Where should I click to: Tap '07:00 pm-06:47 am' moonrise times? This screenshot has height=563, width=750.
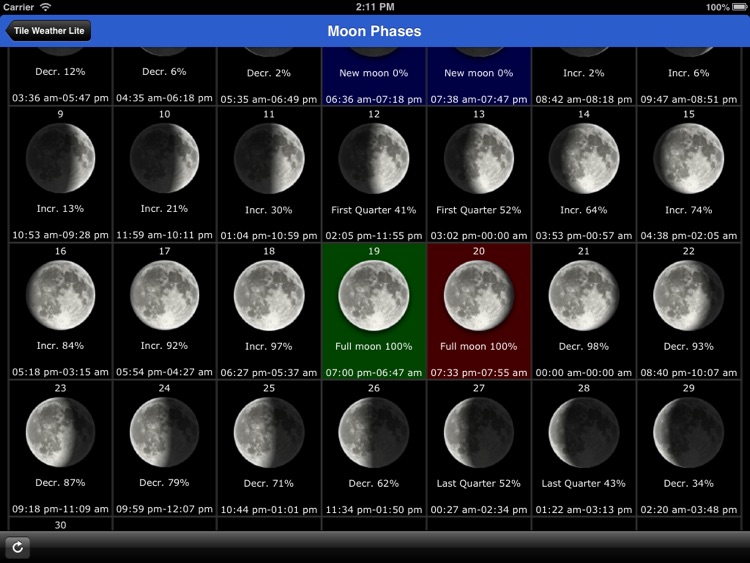click(x=374, y=373)
